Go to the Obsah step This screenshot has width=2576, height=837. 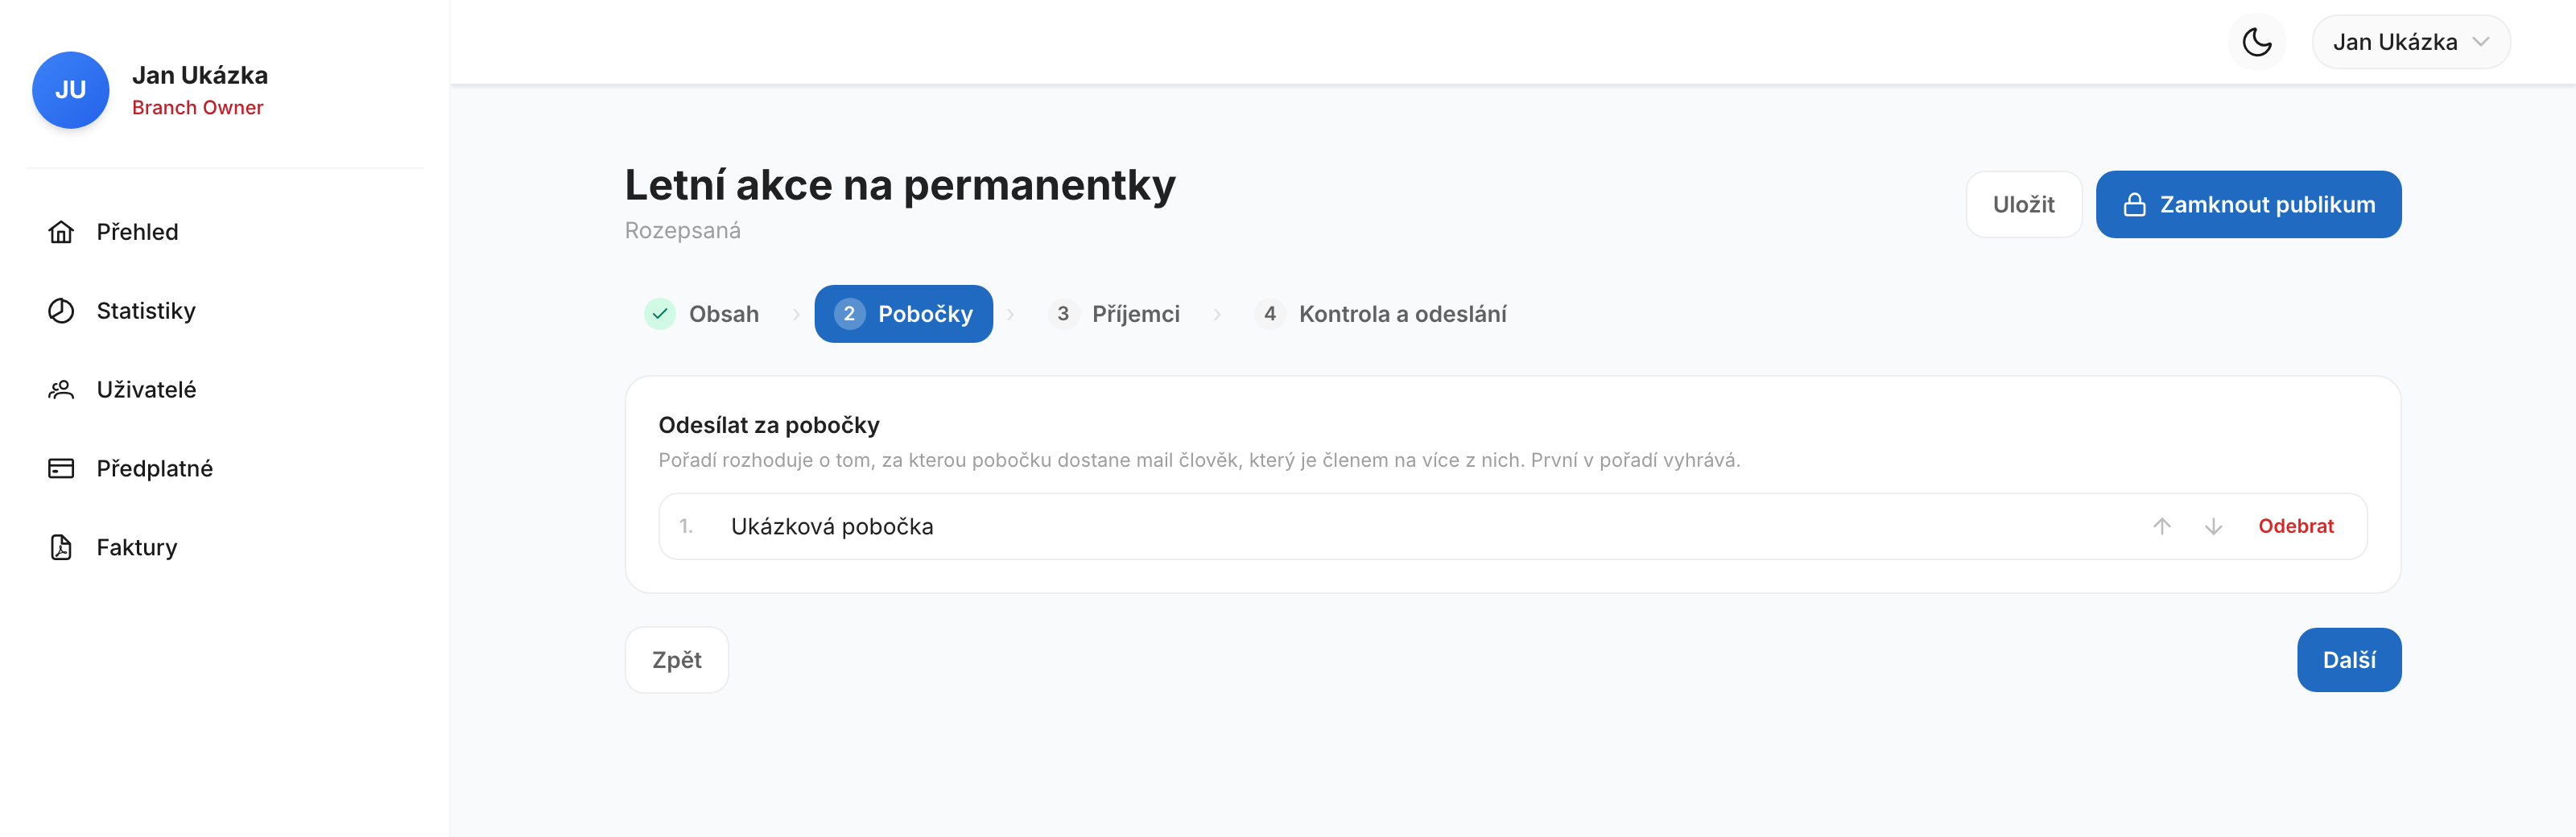702,314
